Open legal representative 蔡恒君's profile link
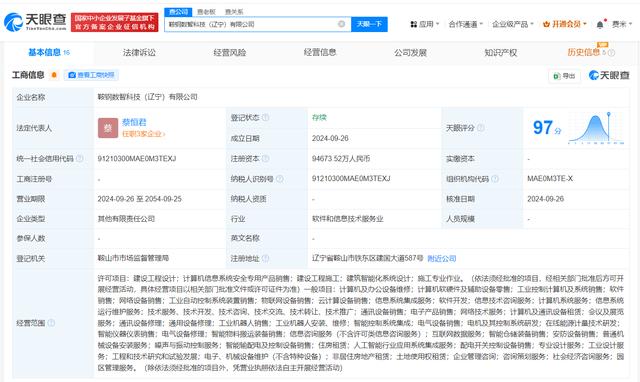 134,122
